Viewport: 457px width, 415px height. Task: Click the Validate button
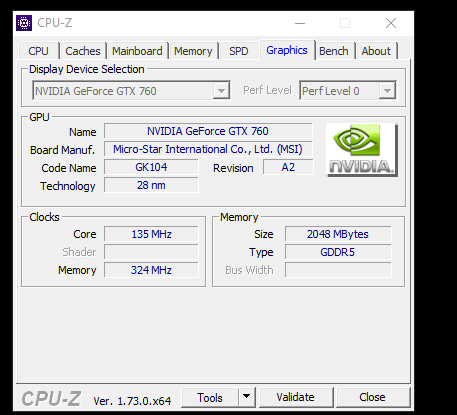coord(296,397)
